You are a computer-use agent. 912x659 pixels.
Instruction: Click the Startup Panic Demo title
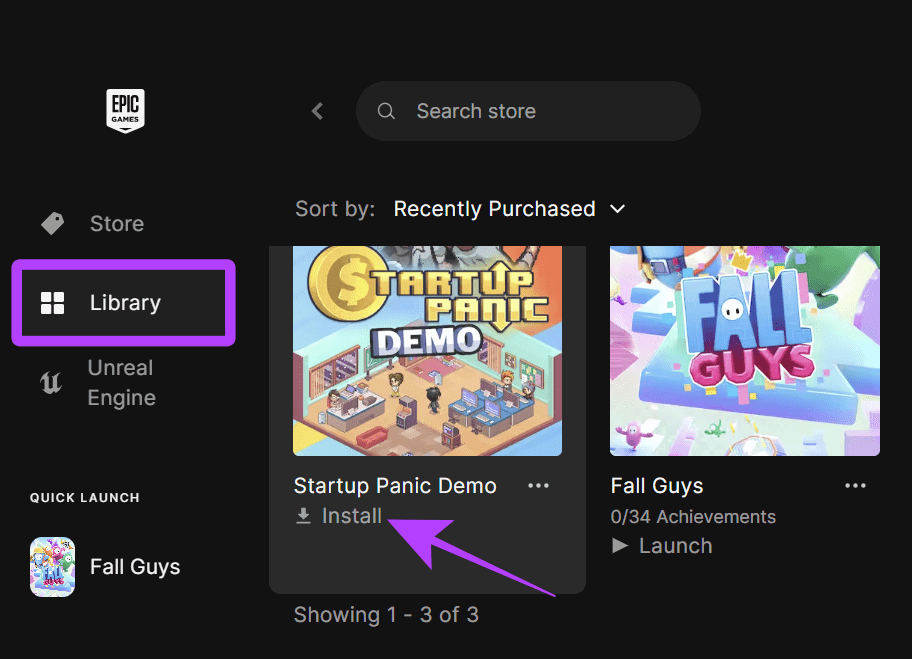(x=395, y=486)
